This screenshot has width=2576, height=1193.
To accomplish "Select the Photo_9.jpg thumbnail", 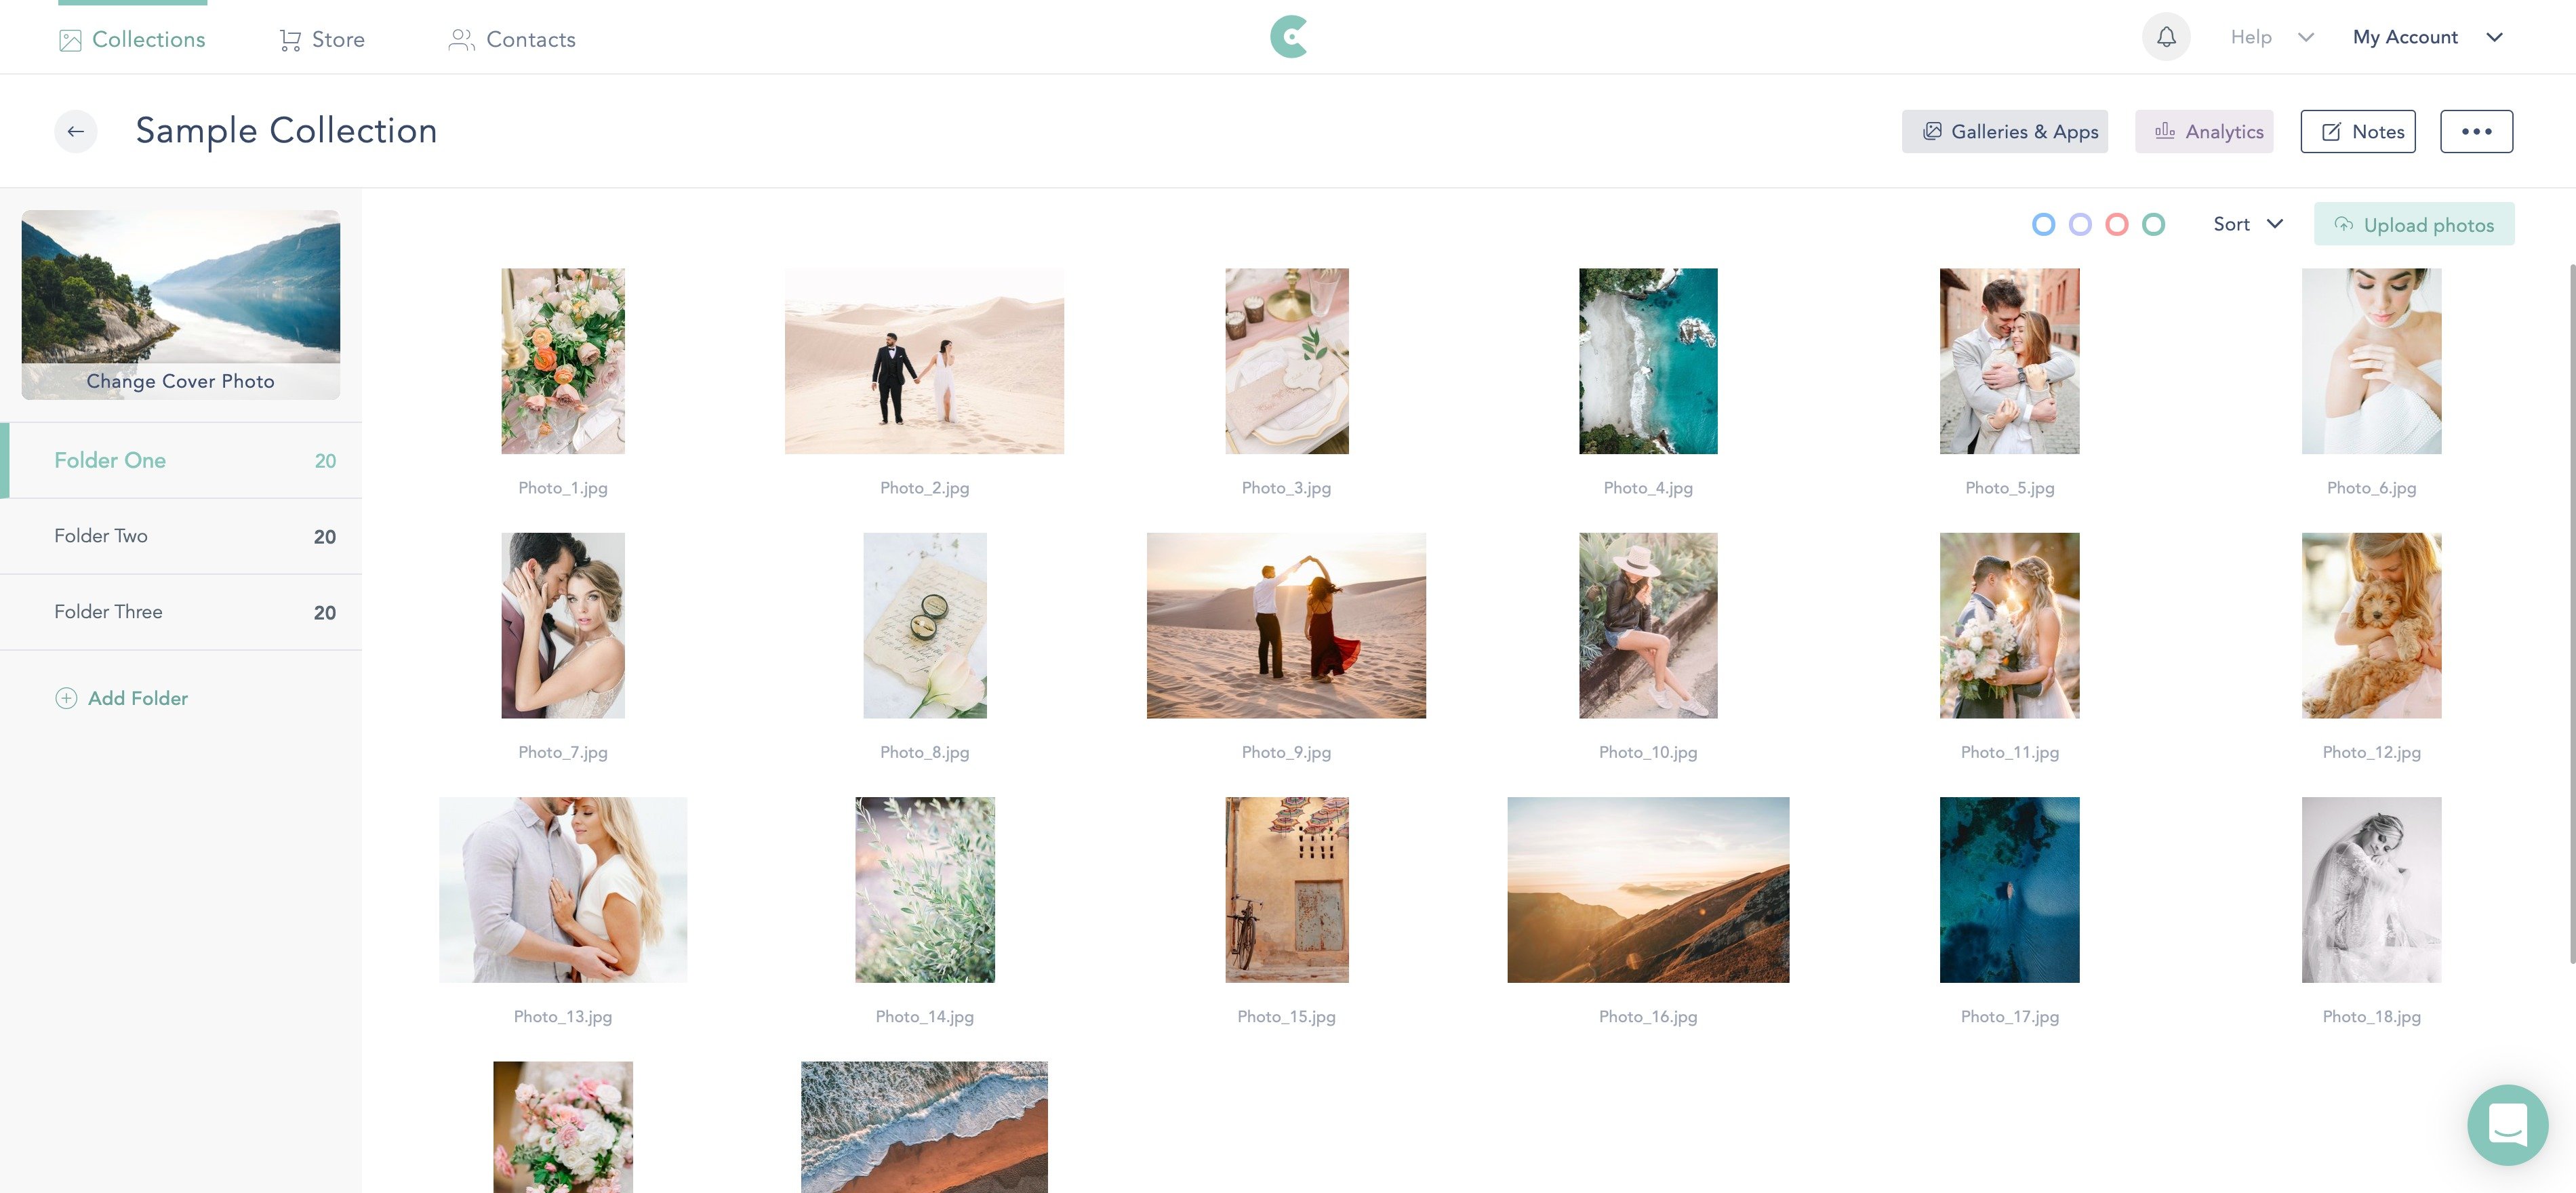I will 1286,625.
